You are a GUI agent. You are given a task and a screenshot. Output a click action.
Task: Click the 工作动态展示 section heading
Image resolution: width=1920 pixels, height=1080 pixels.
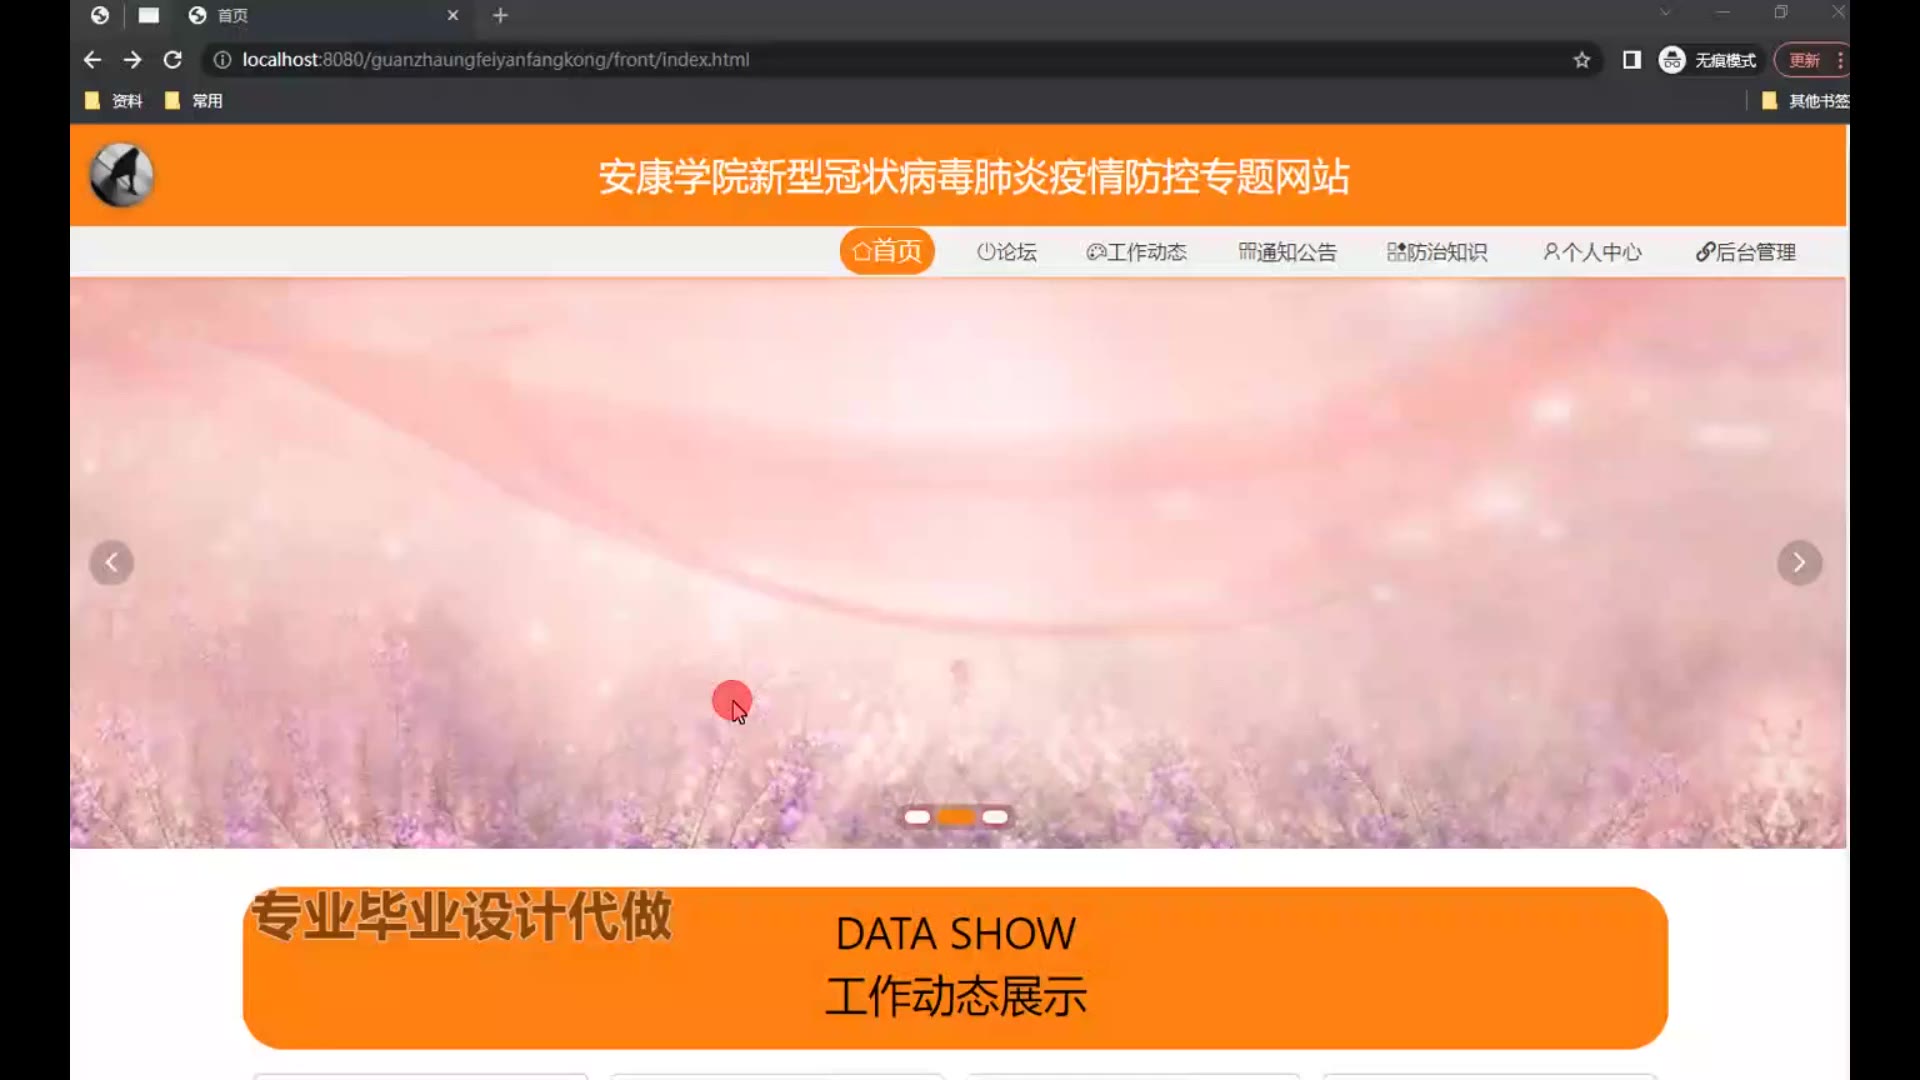tap(955, 996)
